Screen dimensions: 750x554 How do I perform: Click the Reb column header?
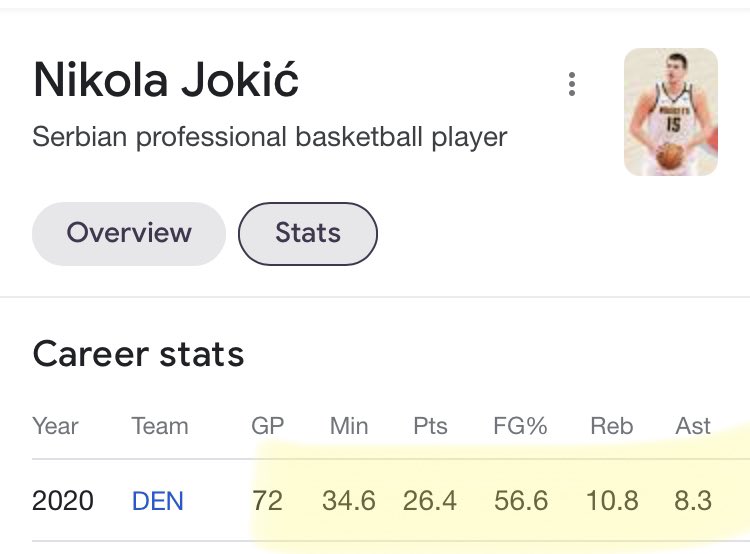[x=611, y=426]
